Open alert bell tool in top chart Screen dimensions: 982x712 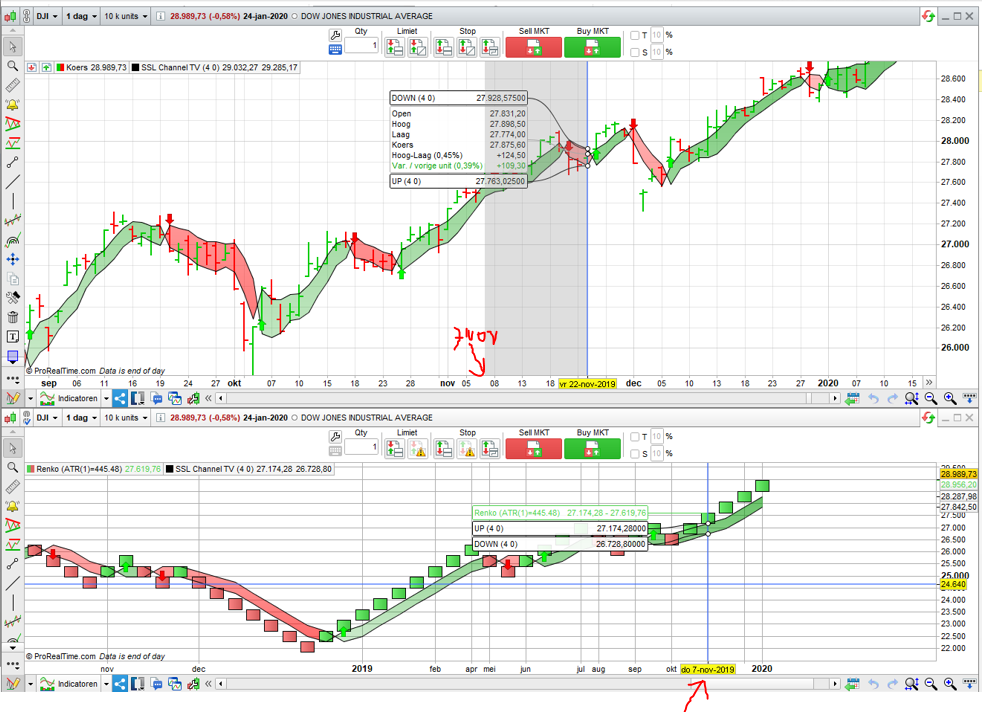click(x=13, y=105)
